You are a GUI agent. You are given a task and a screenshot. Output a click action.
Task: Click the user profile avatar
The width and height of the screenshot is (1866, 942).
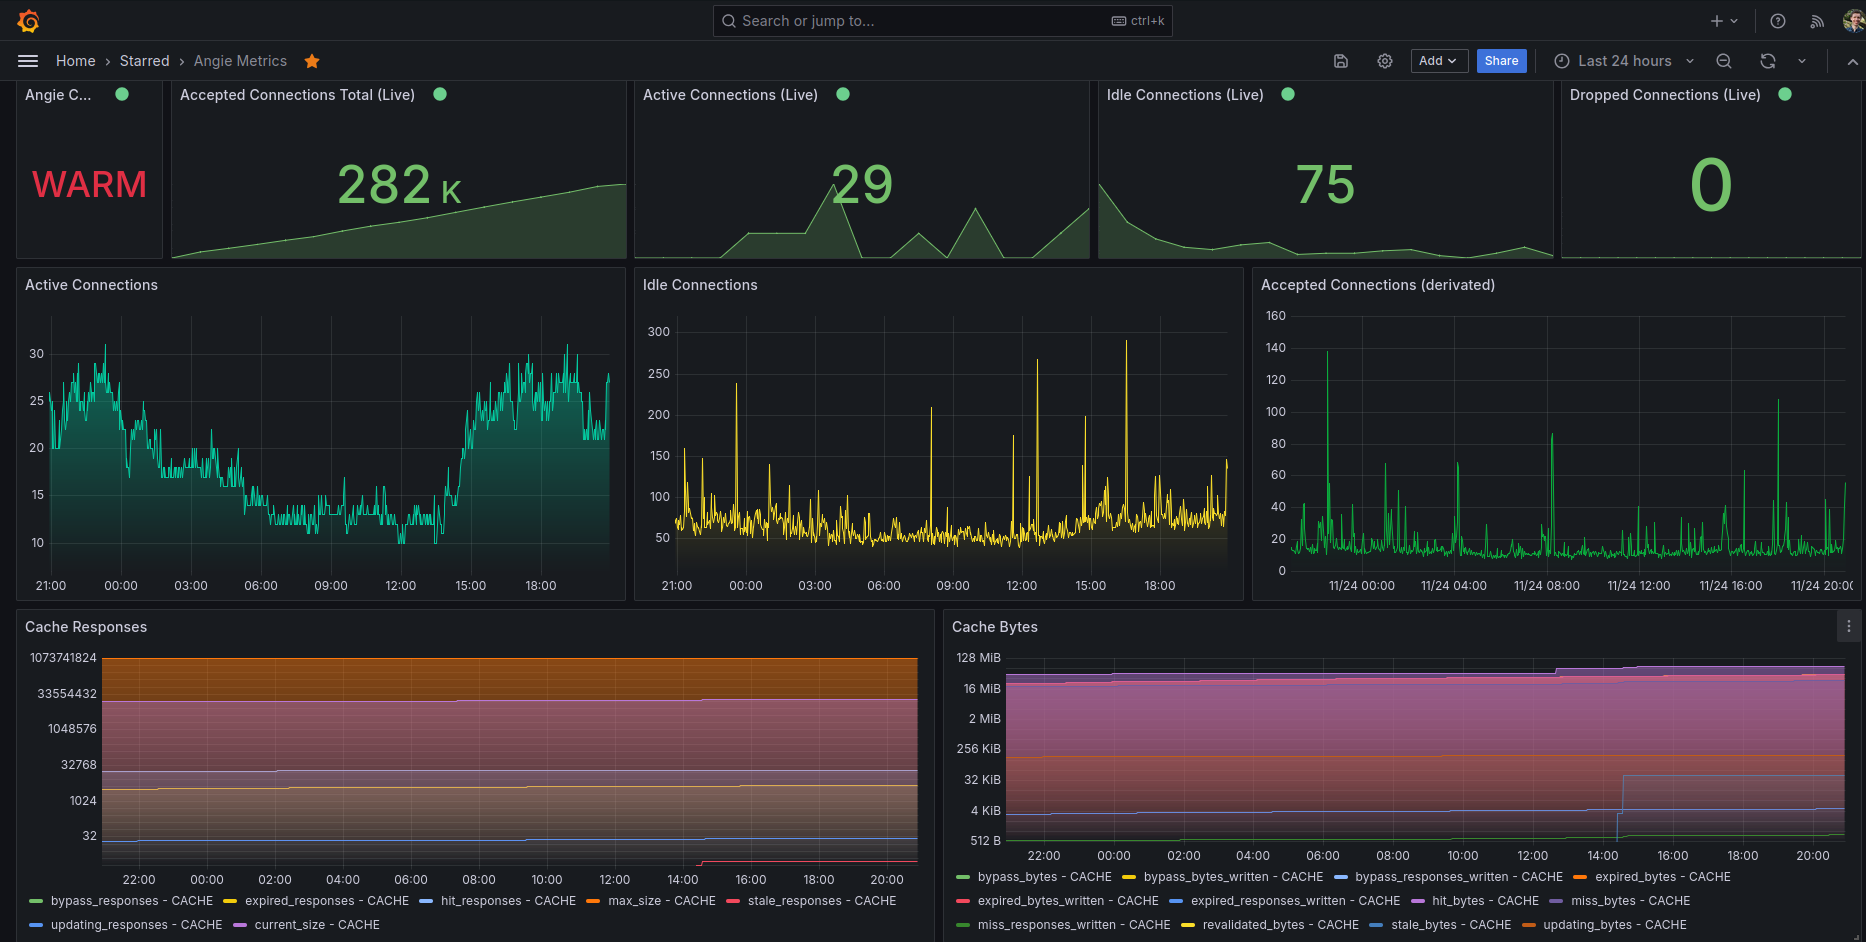[x=1852, y=21]
